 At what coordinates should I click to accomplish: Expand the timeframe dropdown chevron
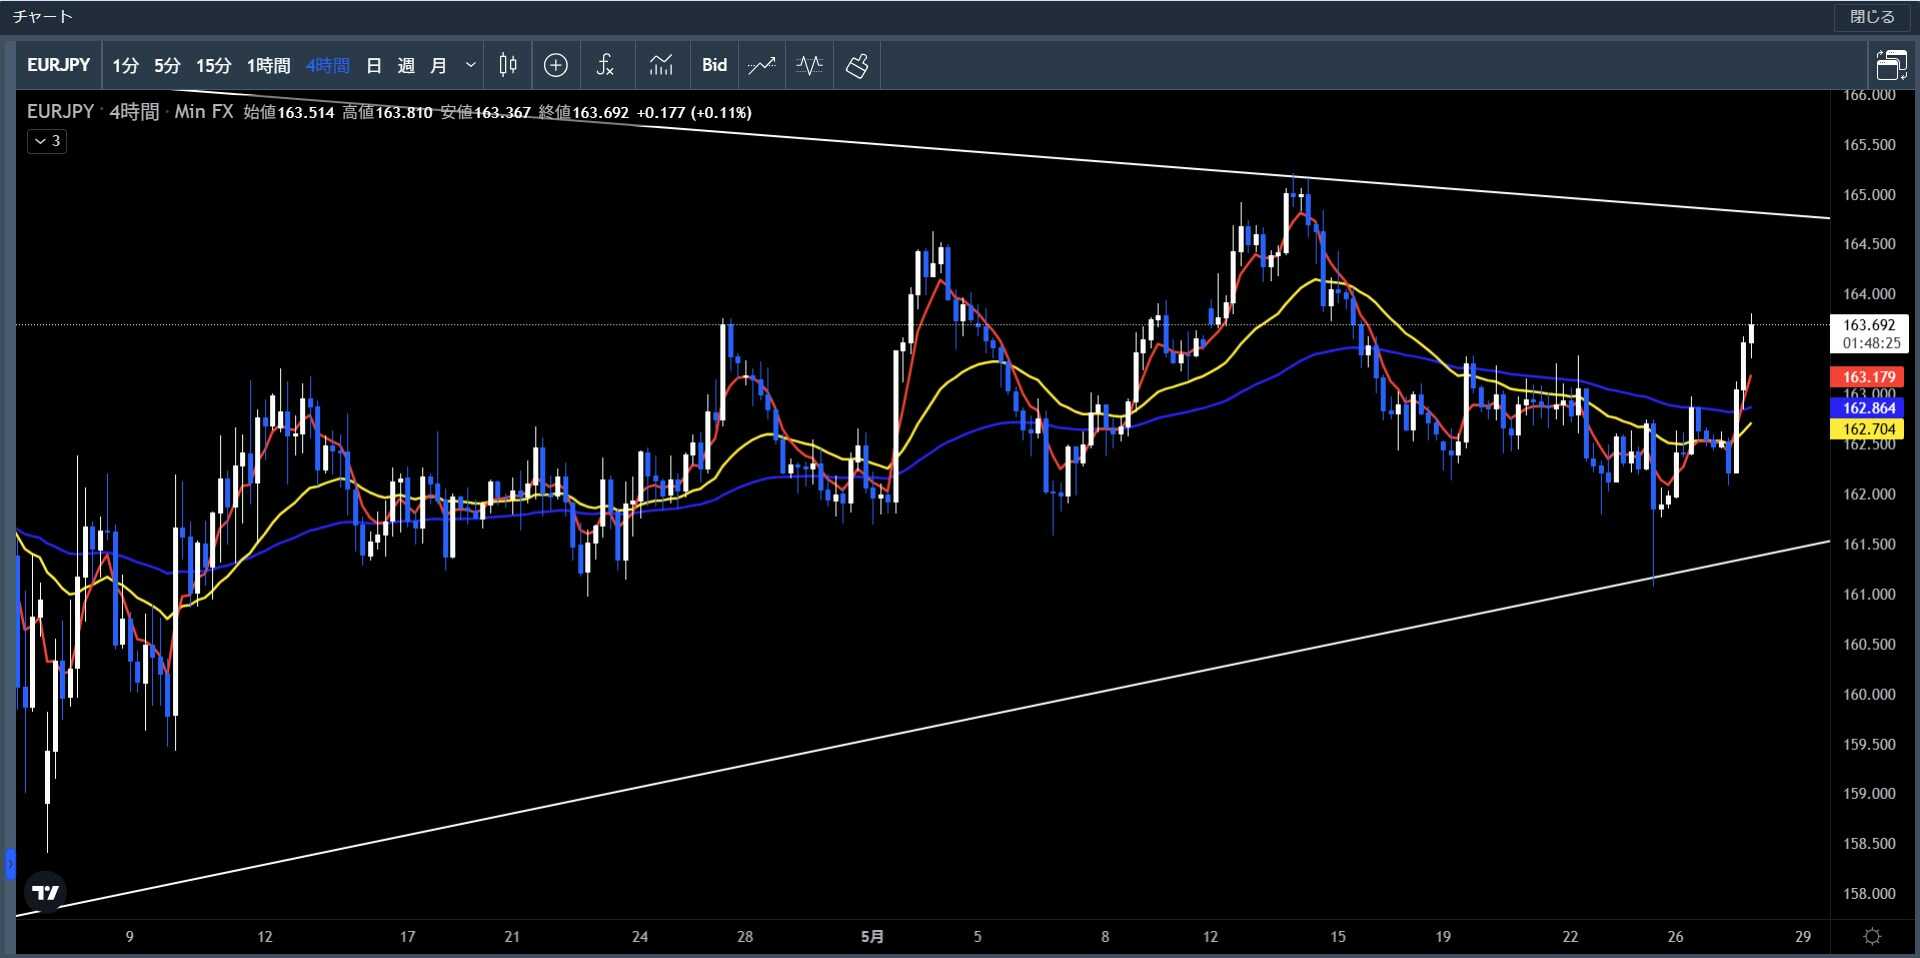click(x=470, y=66)
